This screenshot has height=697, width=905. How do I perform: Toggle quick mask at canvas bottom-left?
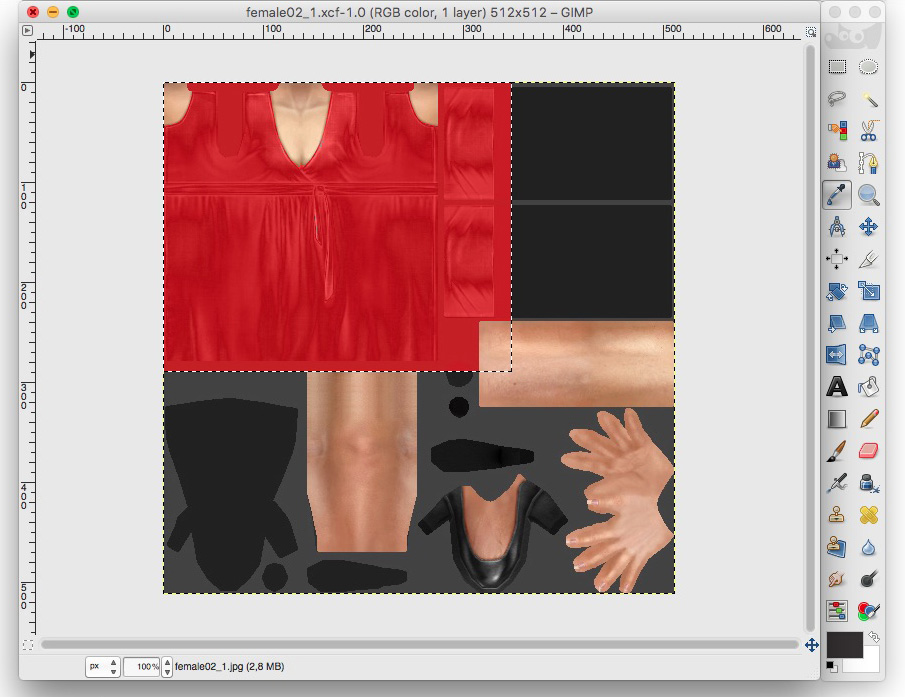pyautogui.click(x=27, y=645)
